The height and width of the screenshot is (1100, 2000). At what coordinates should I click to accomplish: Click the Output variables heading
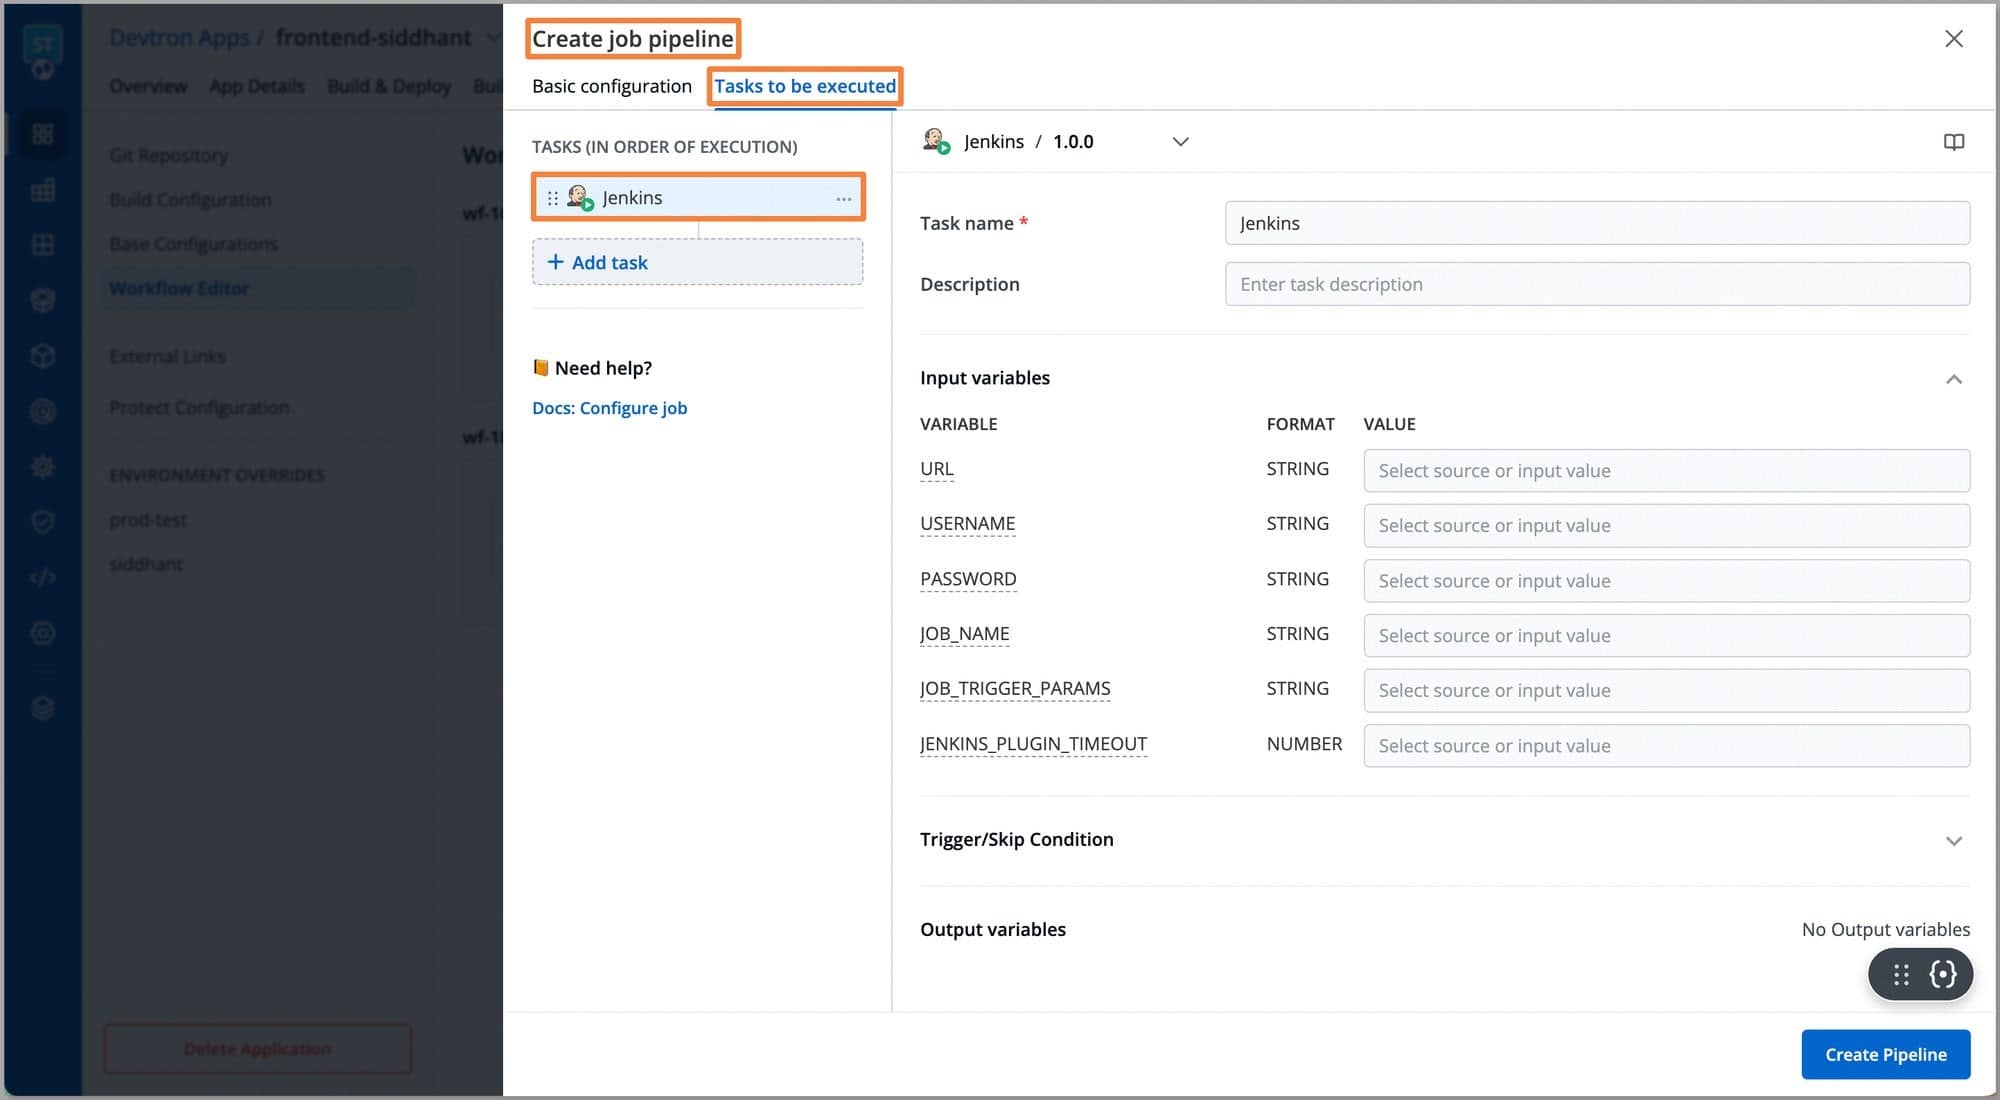click(x=992, y=930)
